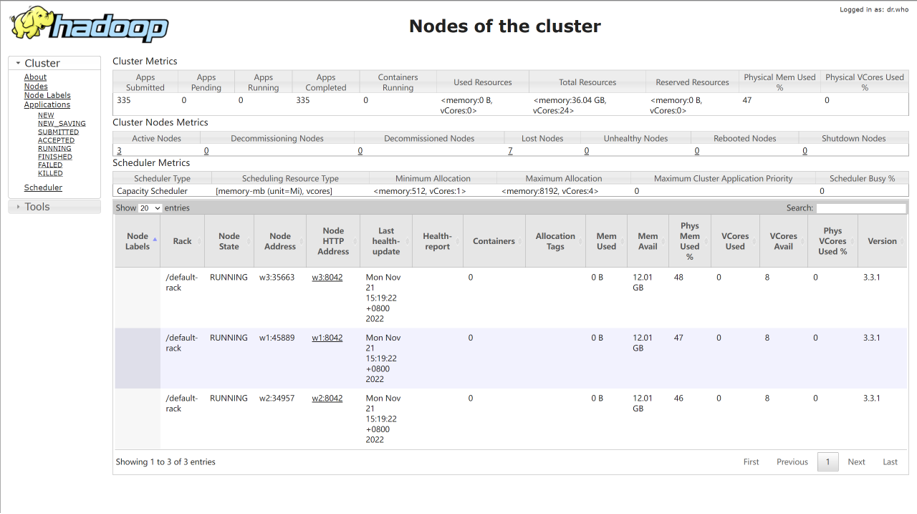Sort by Allocation Tags column
917x514 pixels.
(556, 241)
